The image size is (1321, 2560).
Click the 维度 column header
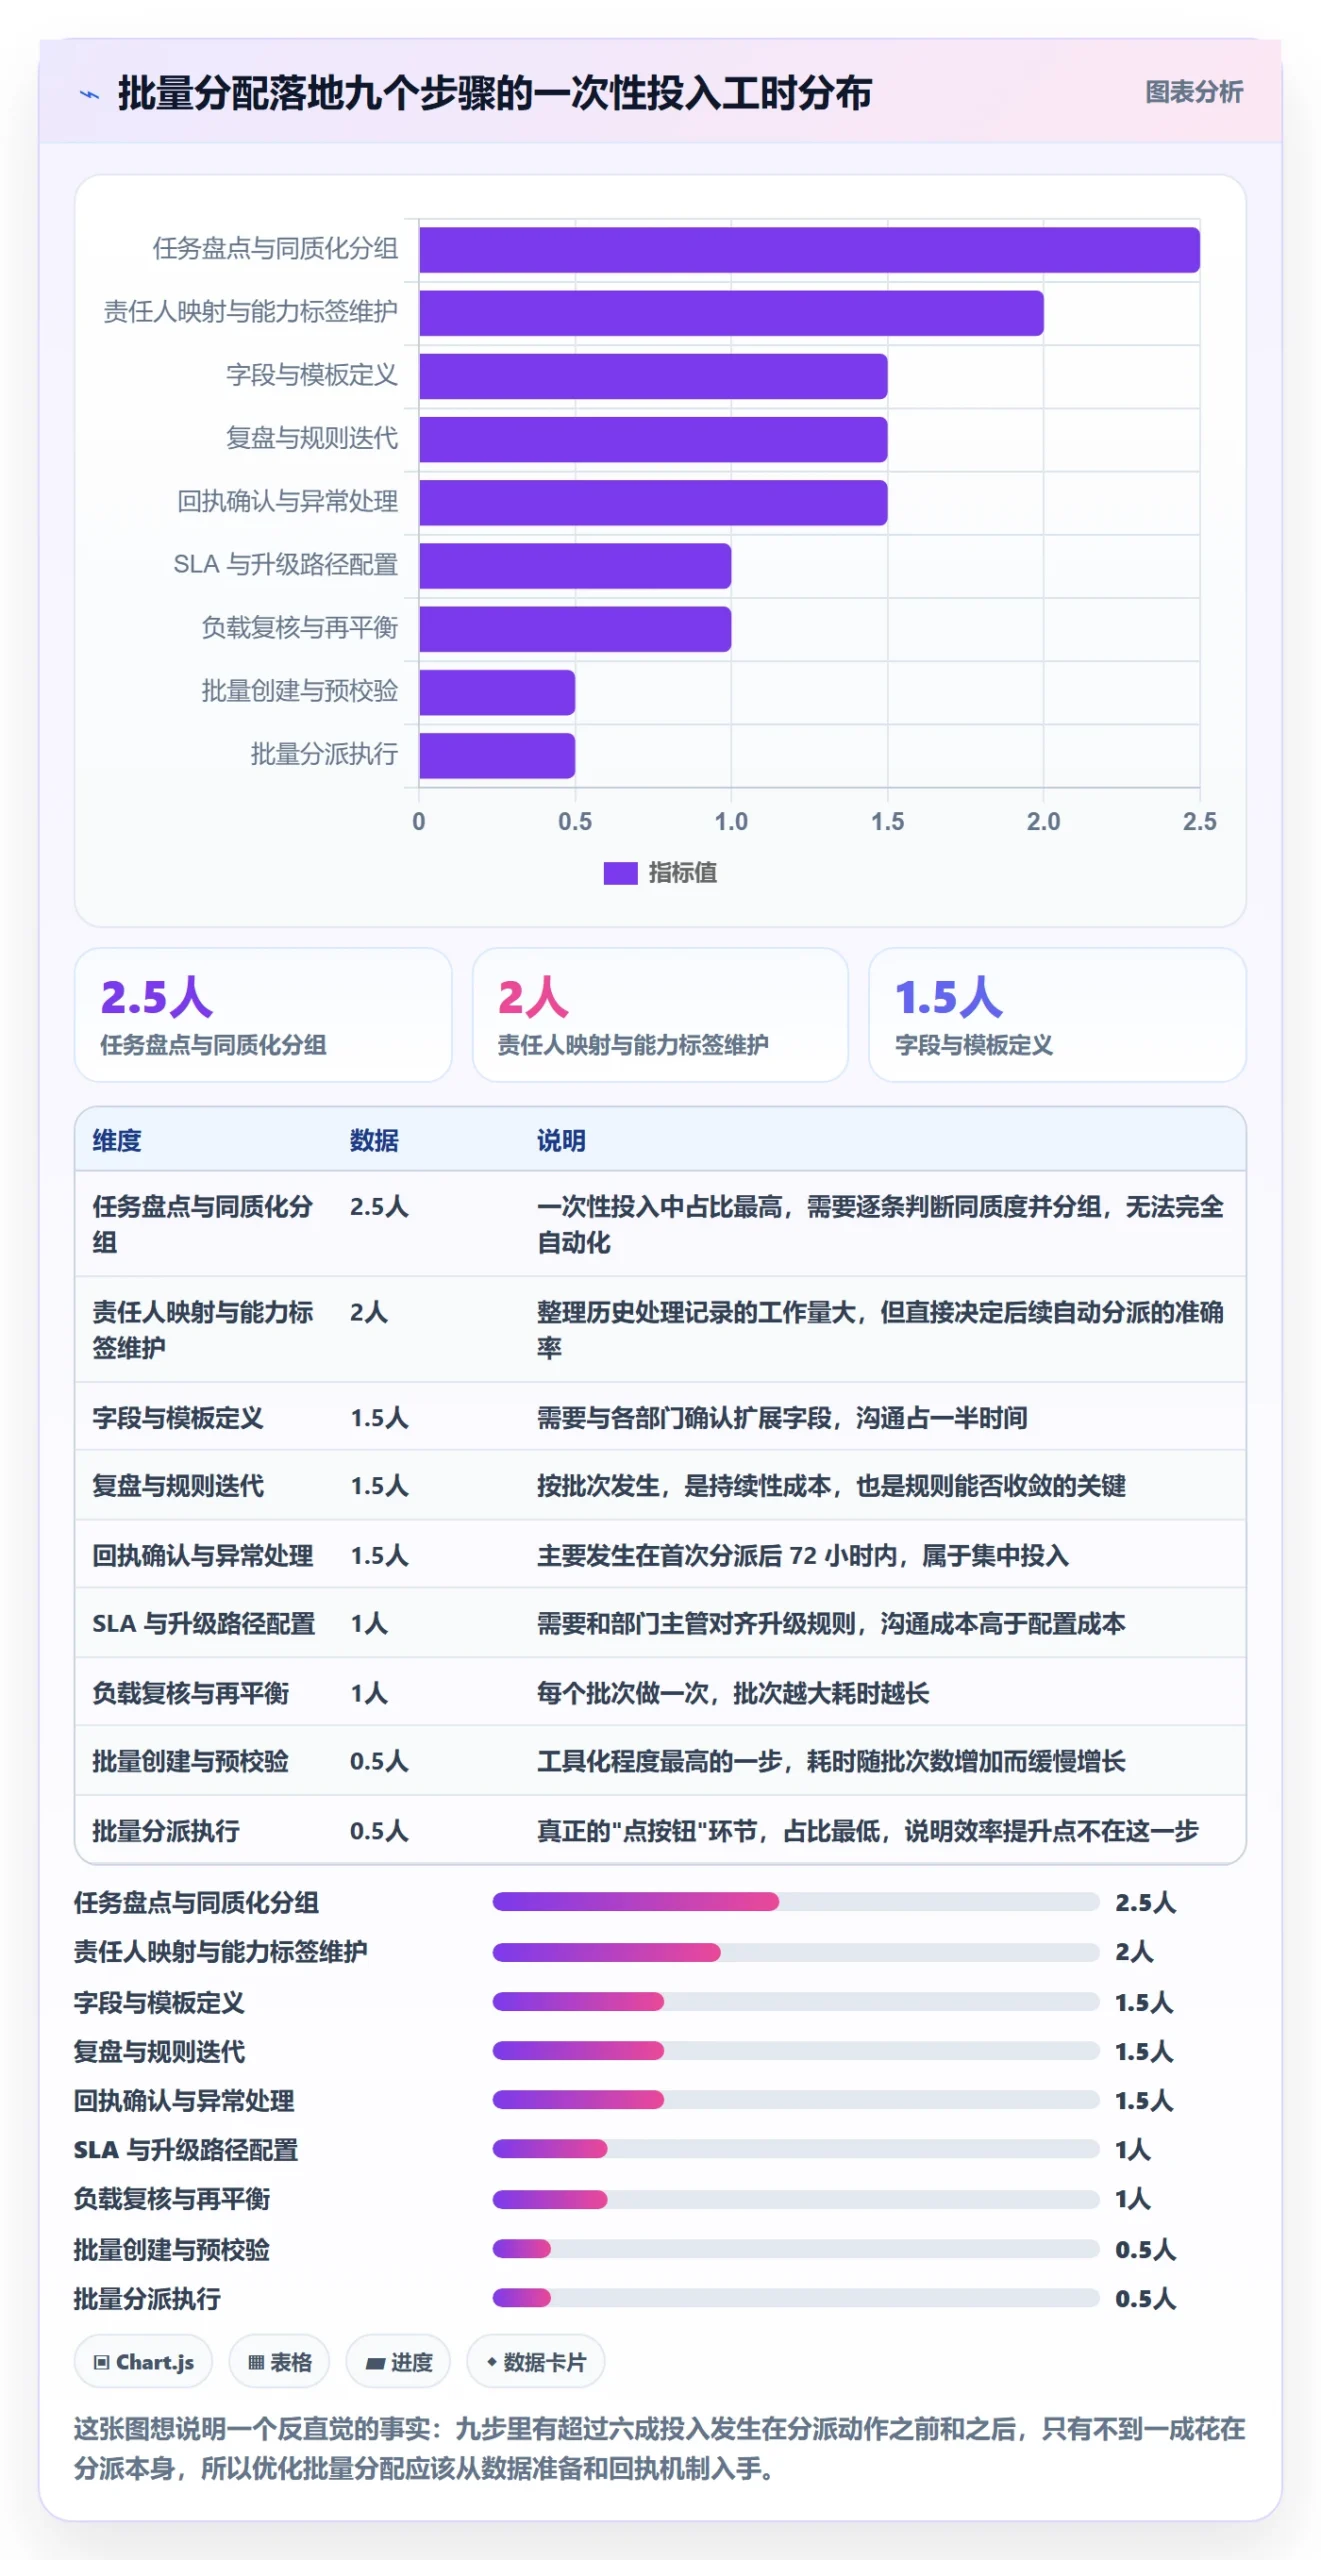pos(117,1140)
